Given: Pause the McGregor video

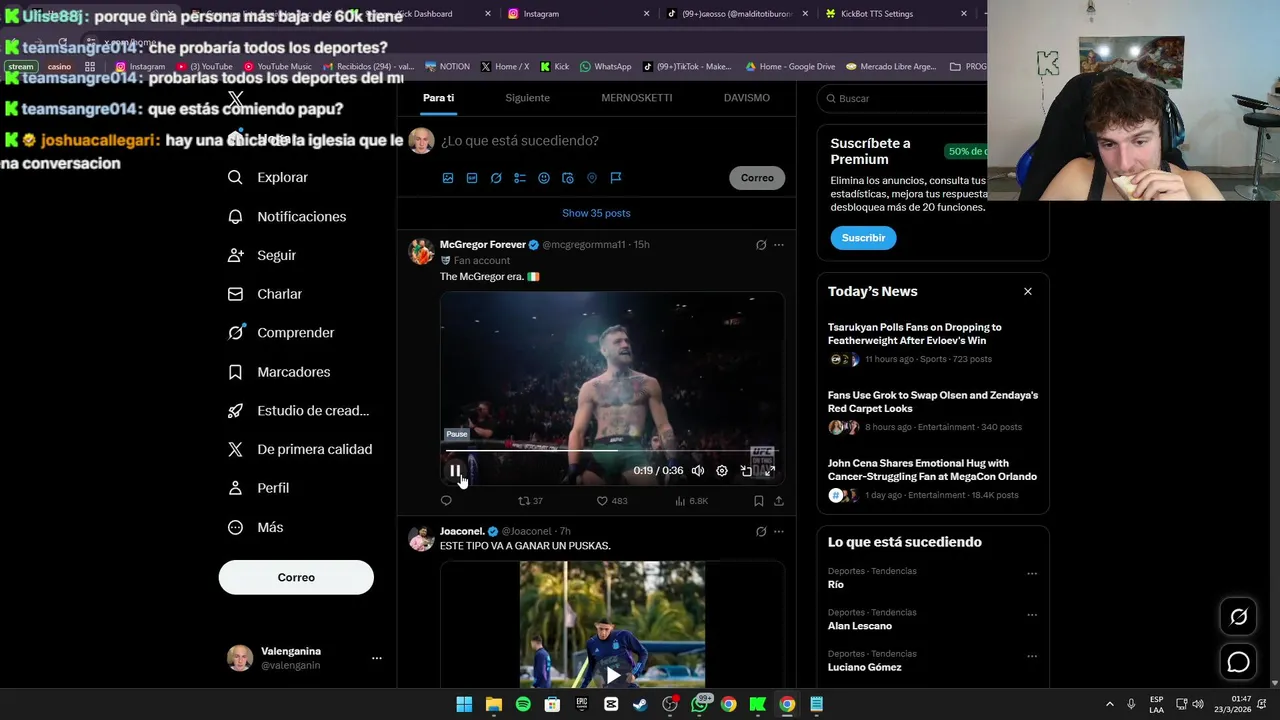Looking at the screenshot, I should pyautogui.click(x=455, y=471).
